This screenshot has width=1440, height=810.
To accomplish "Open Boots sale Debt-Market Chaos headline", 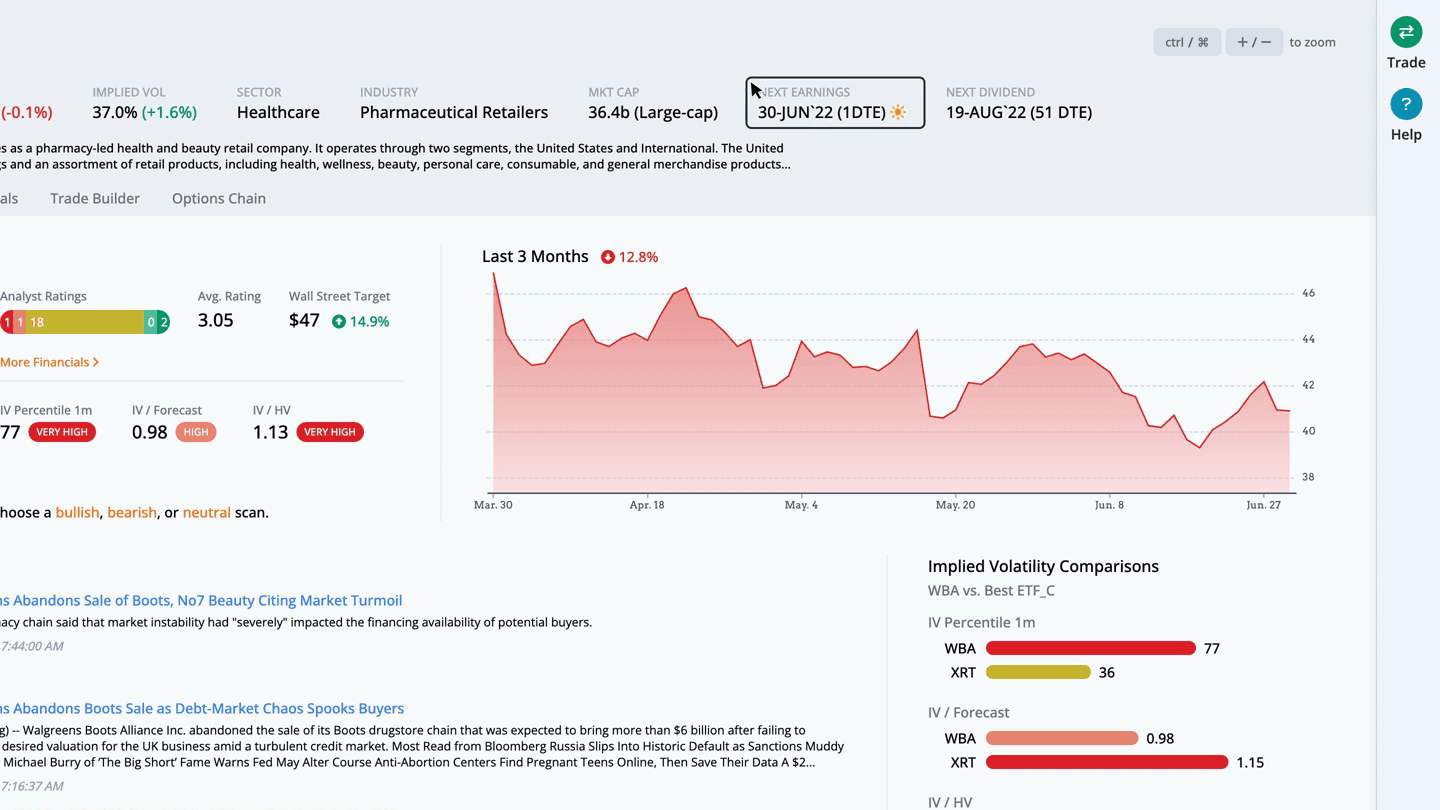I will coord(202,708).
